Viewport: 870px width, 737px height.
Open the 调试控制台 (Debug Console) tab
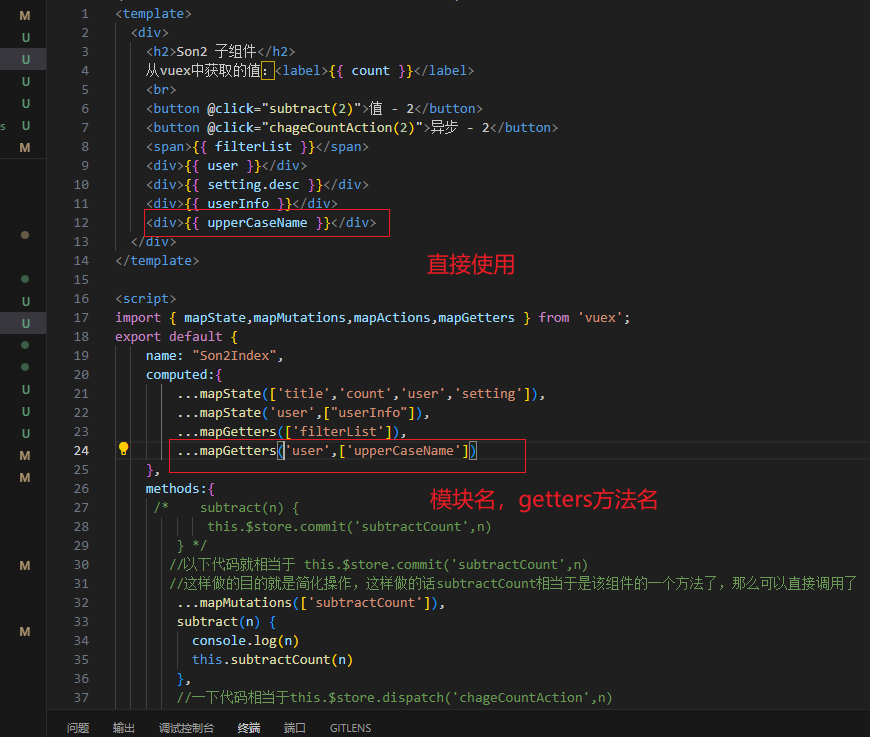[x=186, y=727]
